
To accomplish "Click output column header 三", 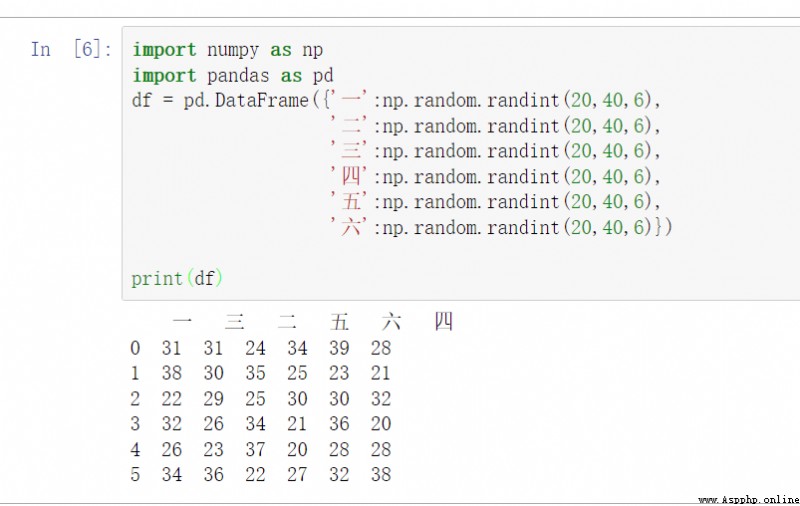I will 235,321.
